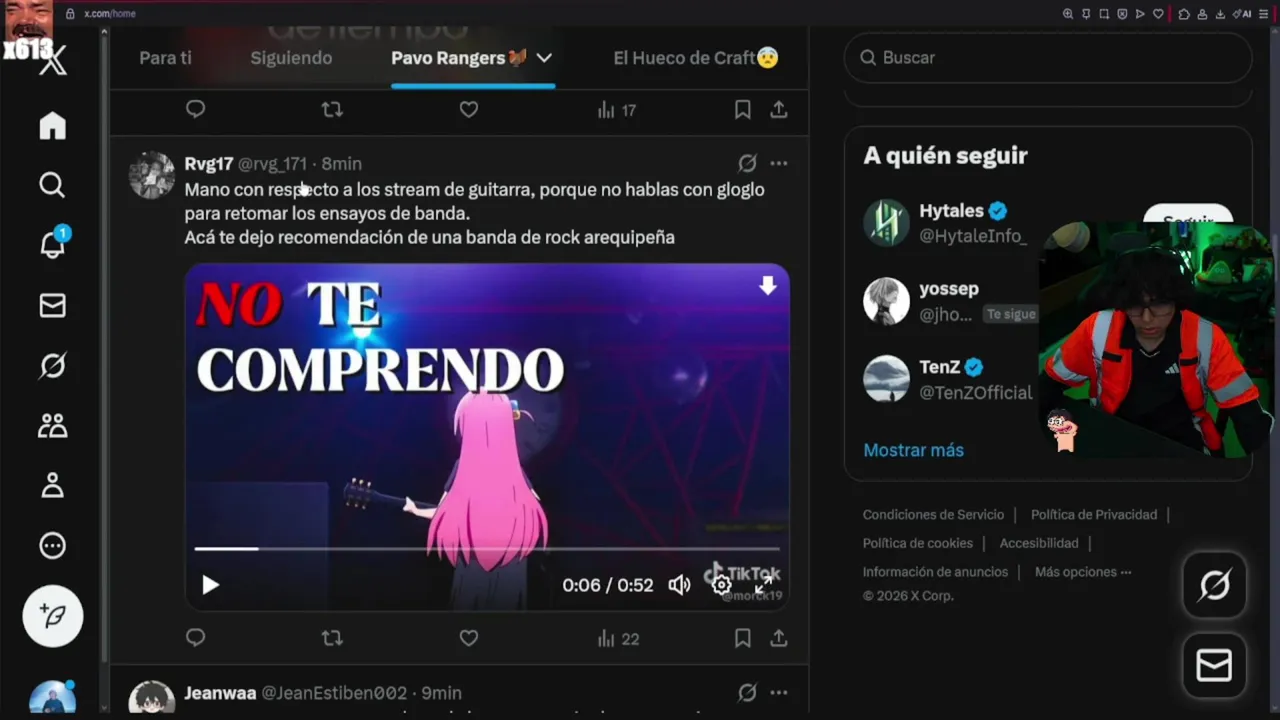The image size is (1280, 720).
Task: Open Jeanwaa username link
Action: pos(220,693)
